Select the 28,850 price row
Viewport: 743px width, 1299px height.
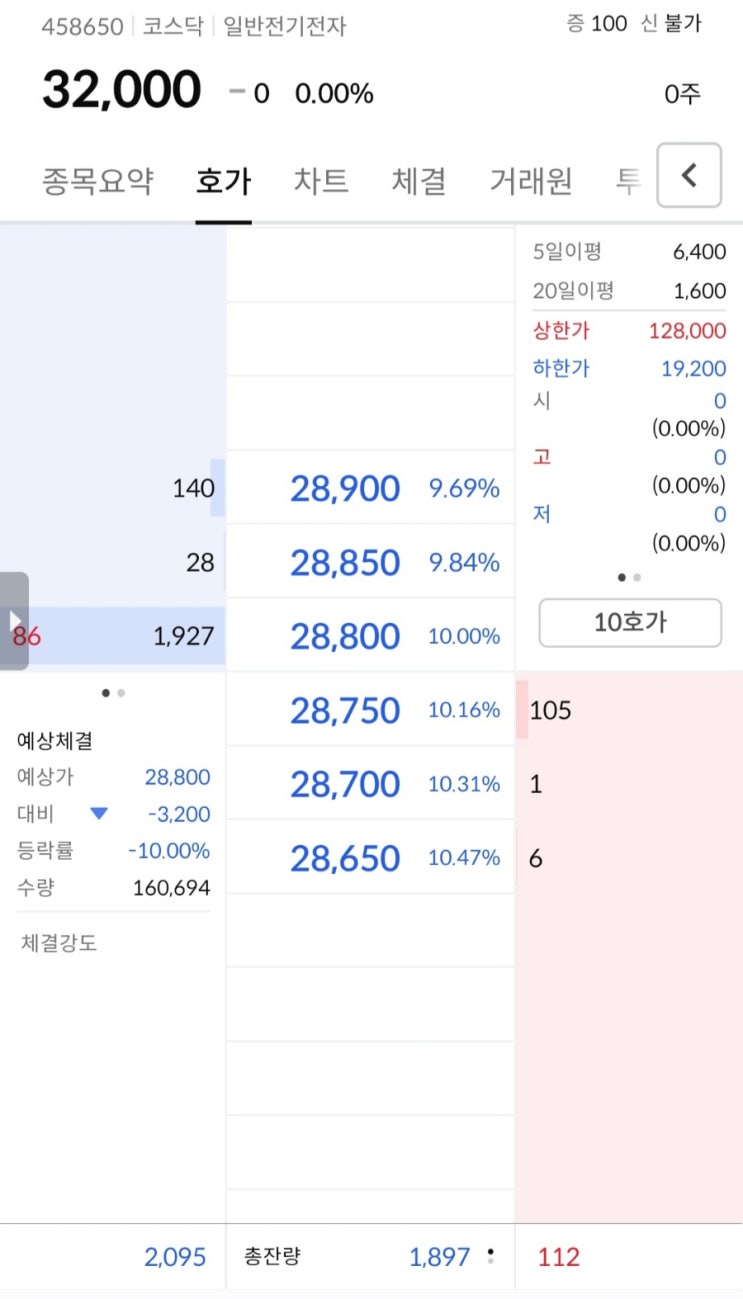click(370, 562)
